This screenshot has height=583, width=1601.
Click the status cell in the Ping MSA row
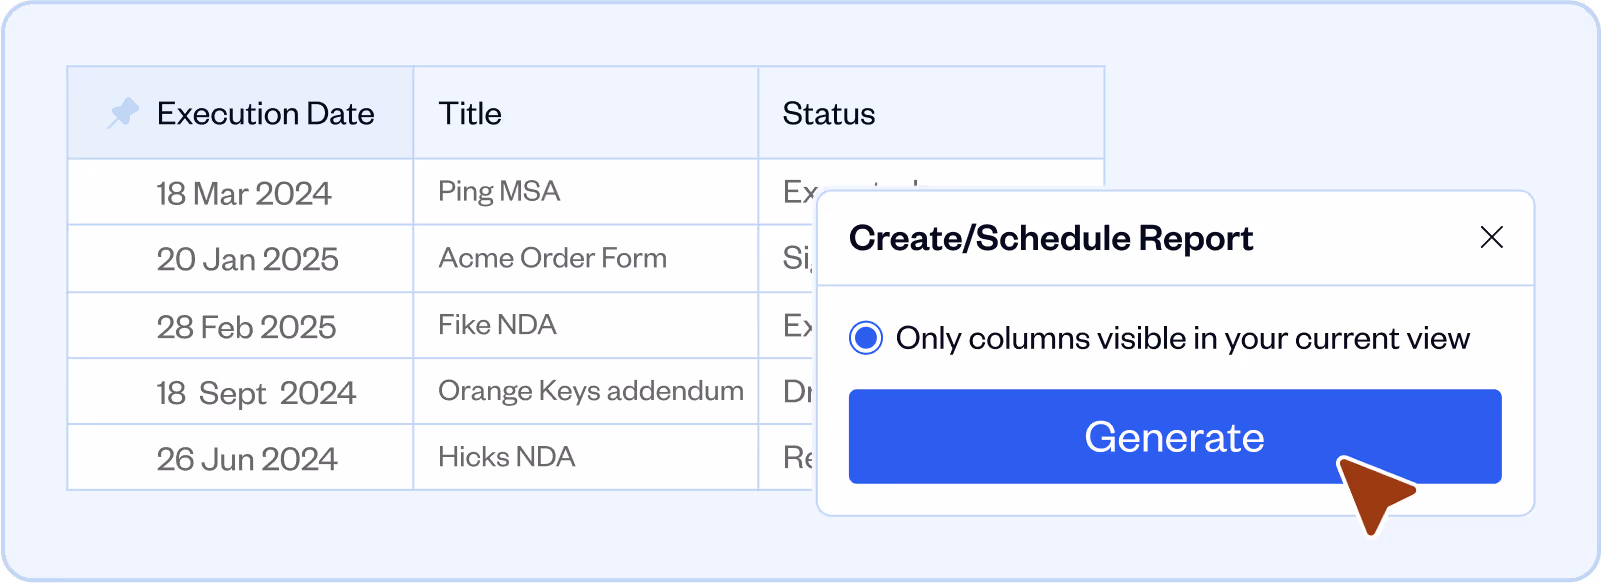pyautogui.click(x=798, y=189)
